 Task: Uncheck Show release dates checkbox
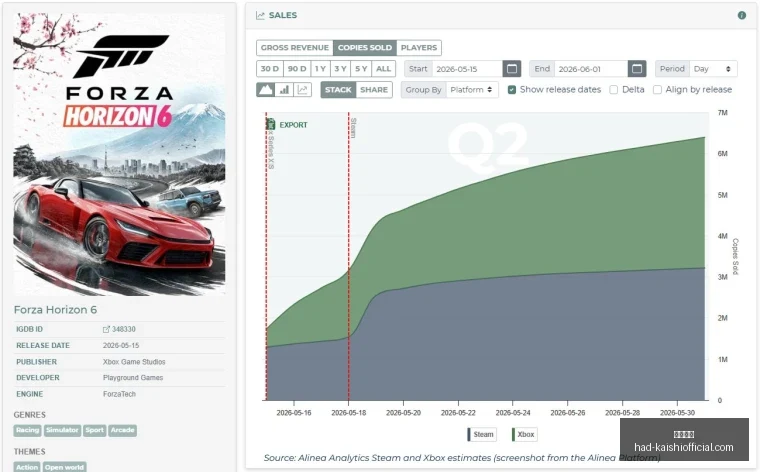(511, 90)
